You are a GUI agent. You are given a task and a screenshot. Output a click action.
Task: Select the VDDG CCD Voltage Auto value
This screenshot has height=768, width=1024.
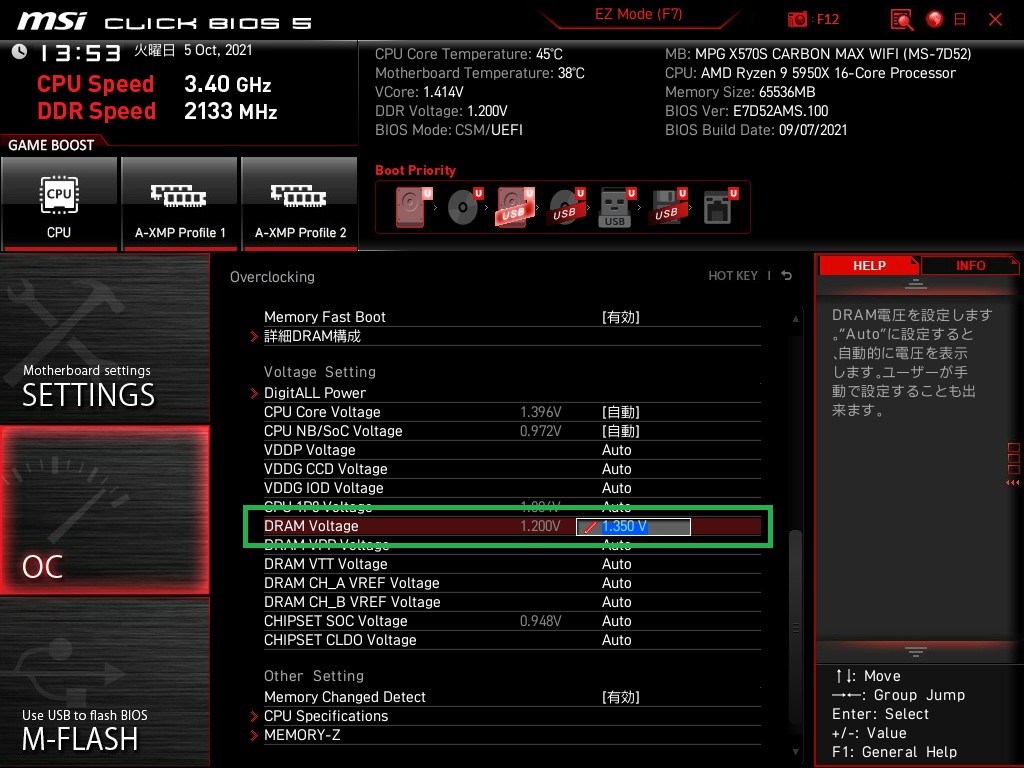[616, 469]
